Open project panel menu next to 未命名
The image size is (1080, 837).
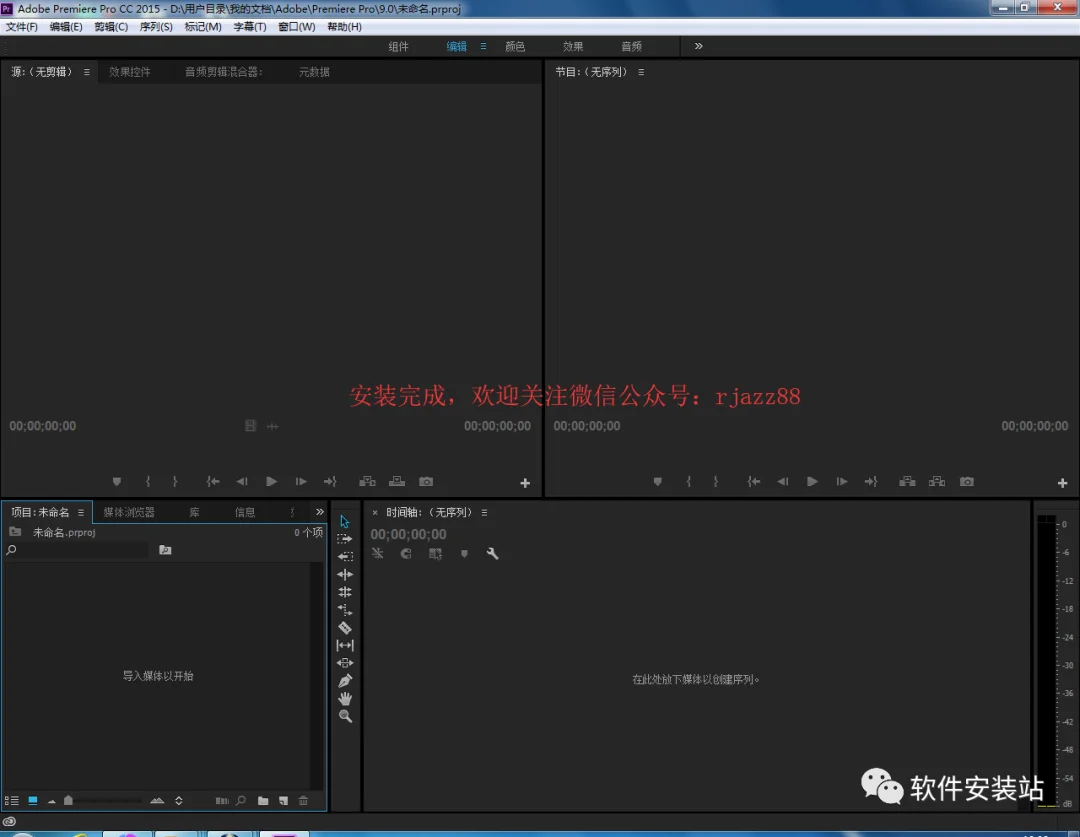[81, 513]
